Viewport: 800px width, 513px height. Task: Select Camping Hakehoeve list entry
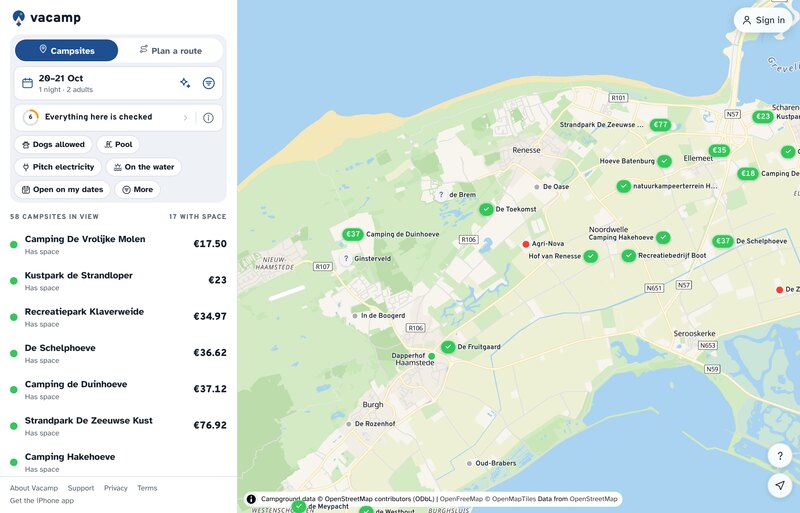[118, 461]
